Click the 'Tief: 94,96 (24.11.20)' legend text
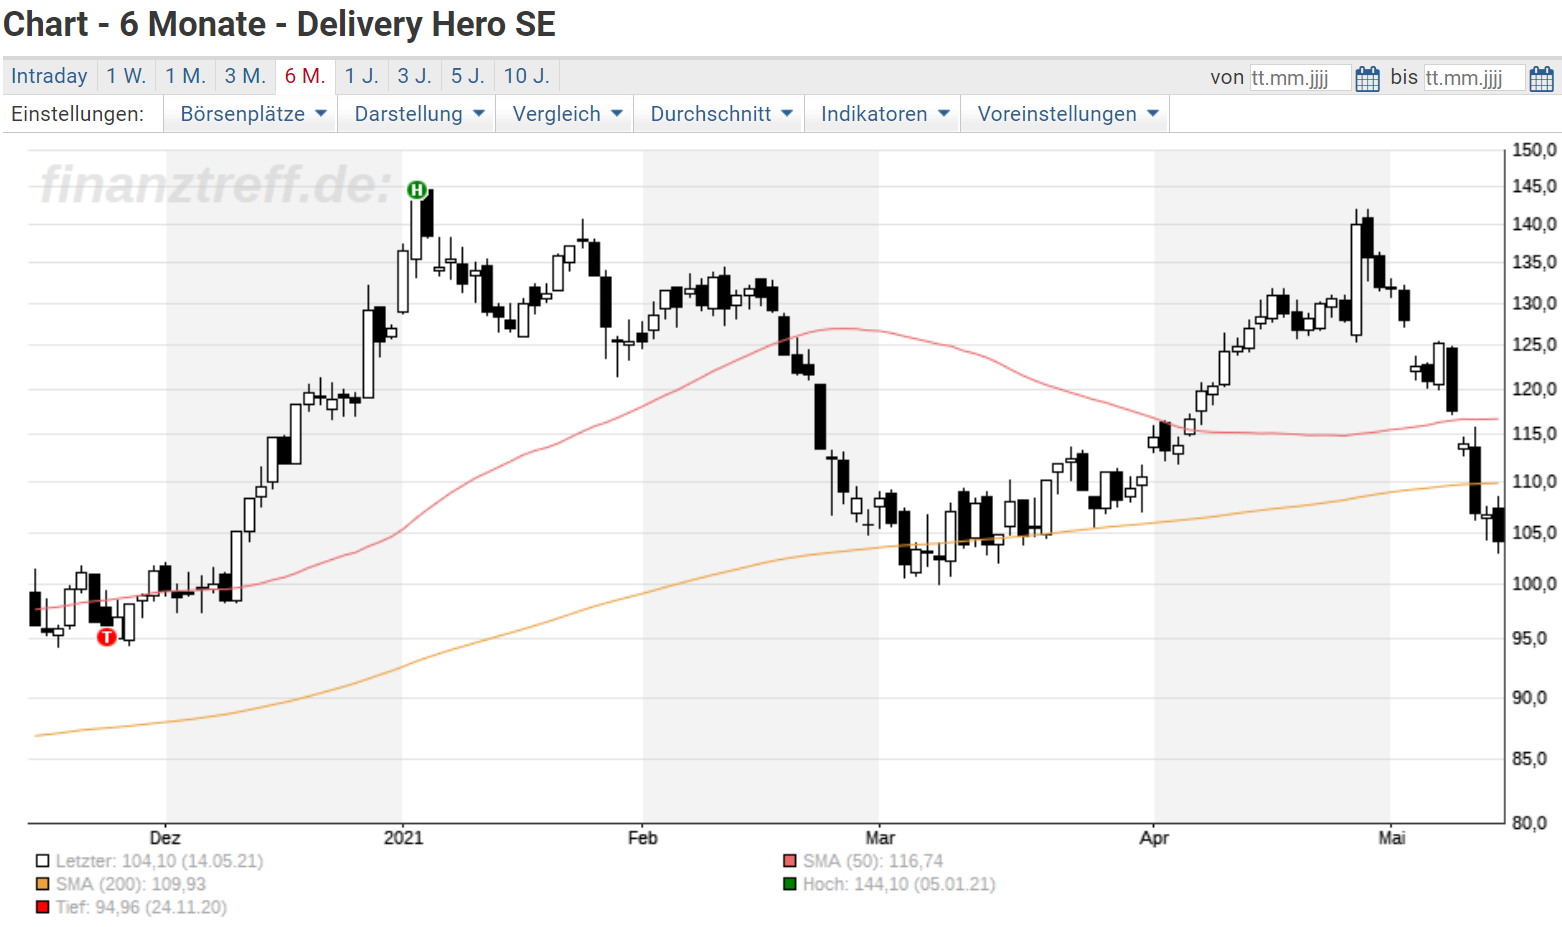This screenshot has height=927, width=1562. pos(141,907)
